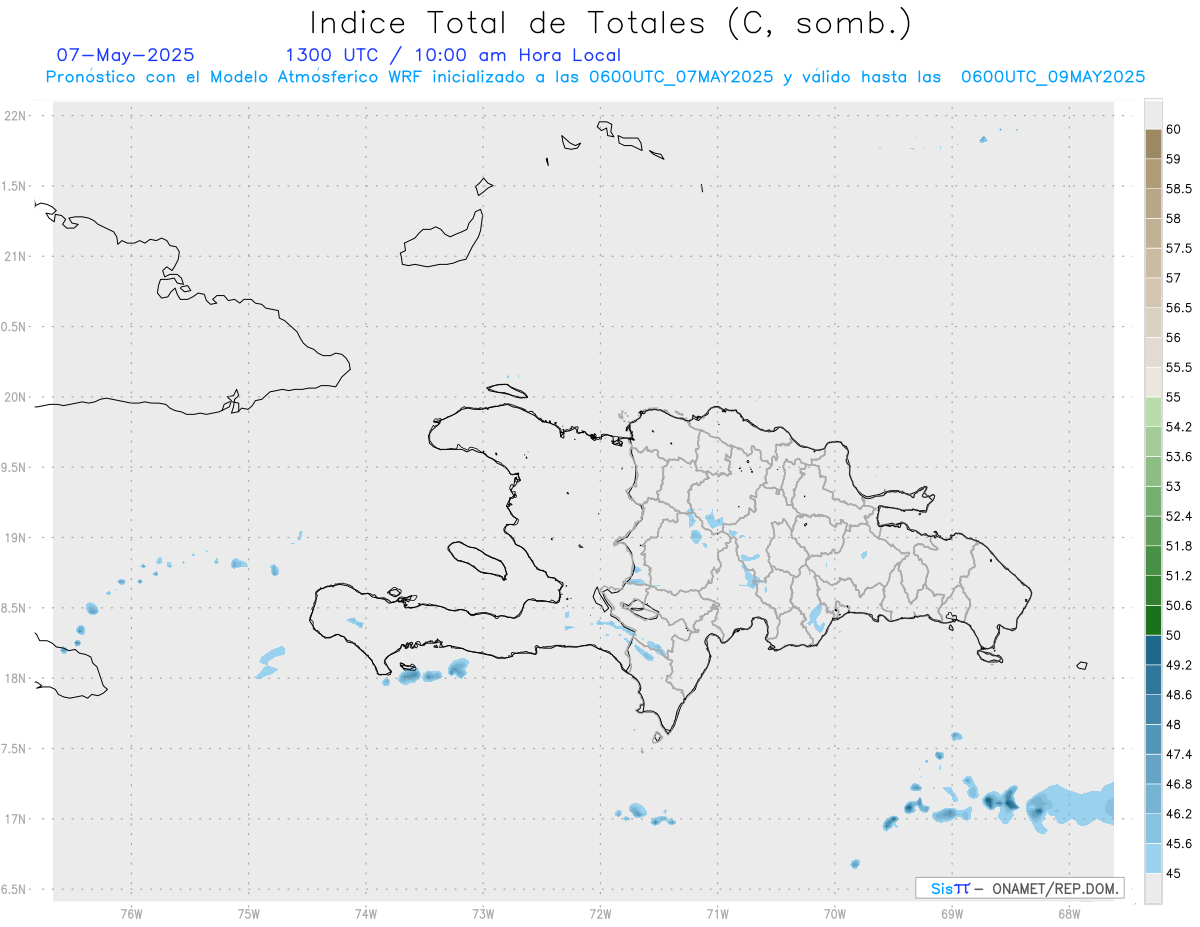Click colorbar label '60'
Image resolution: width=1200 pixels, height=927 pixels.
[1174, 129]
